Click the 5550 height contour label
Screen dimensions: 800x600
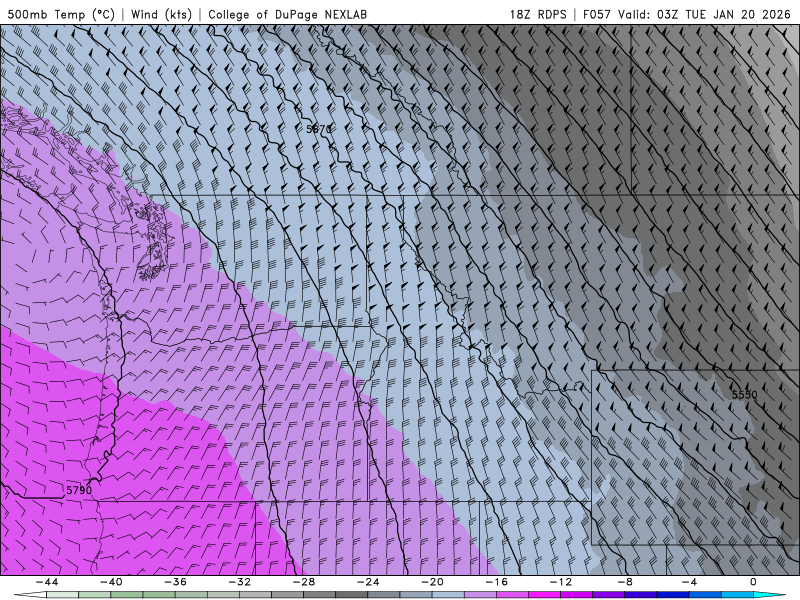(x=745, y=394)
